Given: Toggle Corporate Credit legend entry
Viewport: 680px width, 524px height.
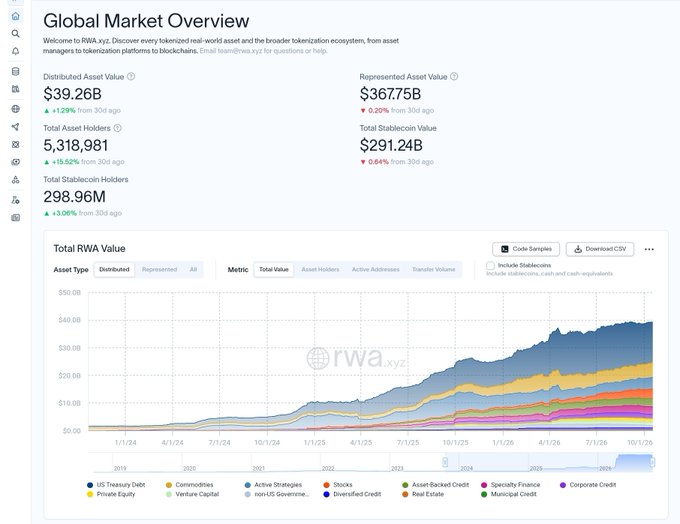Looking at the screenshot, I should point(588,485).
